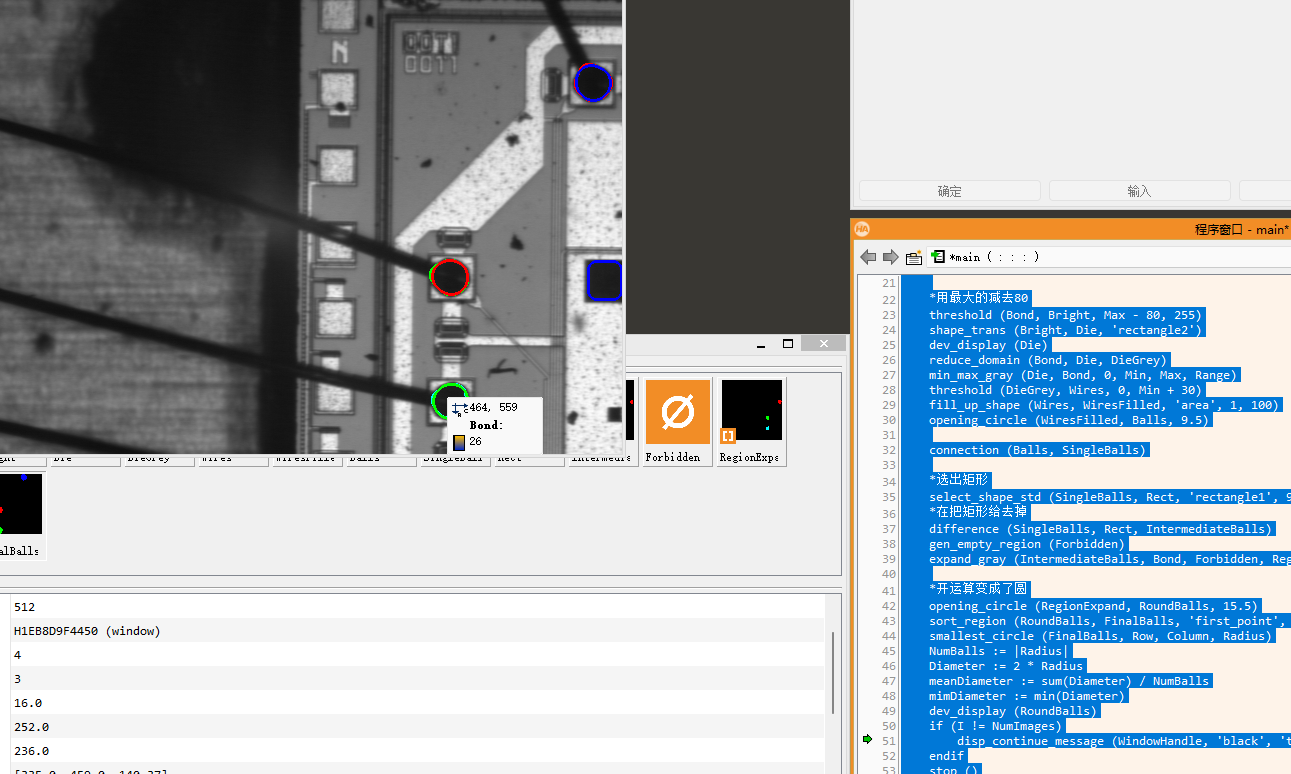1291x774 pixels.
Task: Go forward with the program window's right arrow
Action: click(890, 257)
